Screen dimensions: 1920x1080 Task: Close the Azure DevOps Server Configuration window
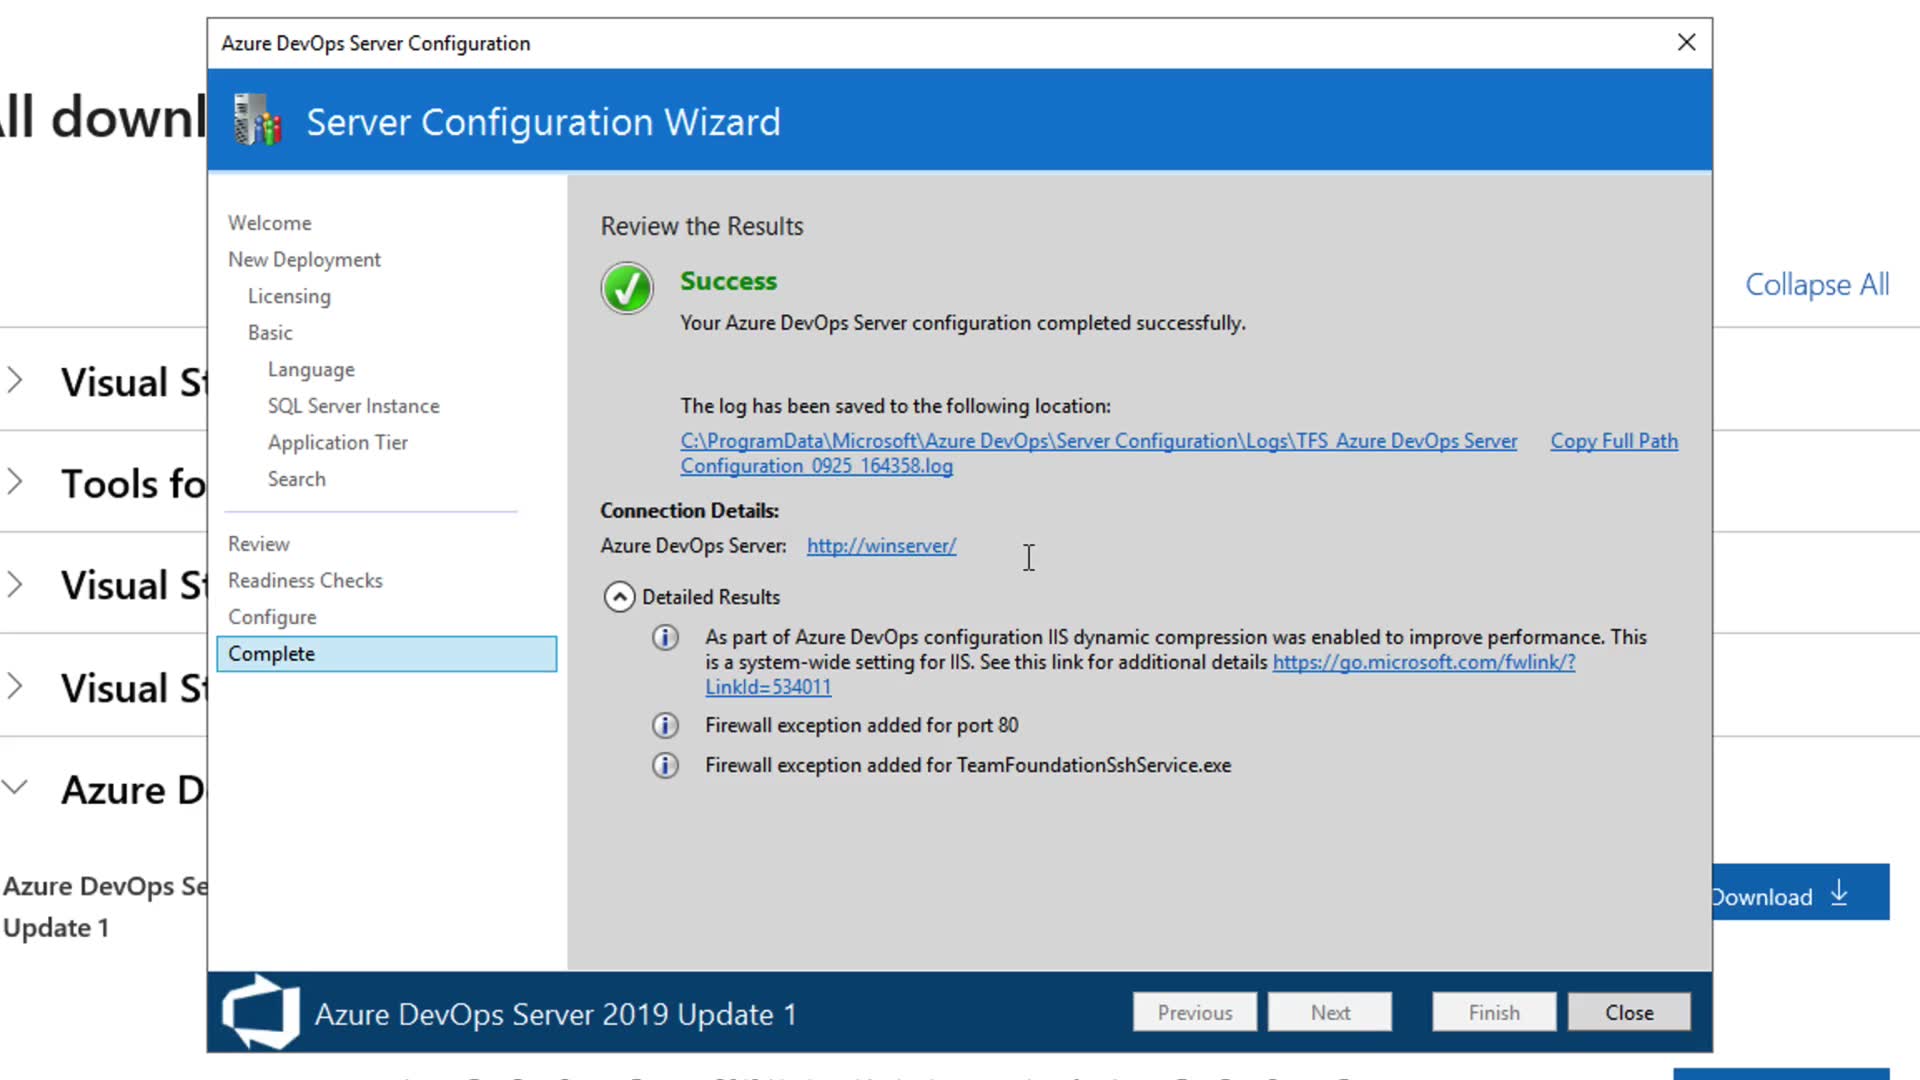(x=1686, y=42)
